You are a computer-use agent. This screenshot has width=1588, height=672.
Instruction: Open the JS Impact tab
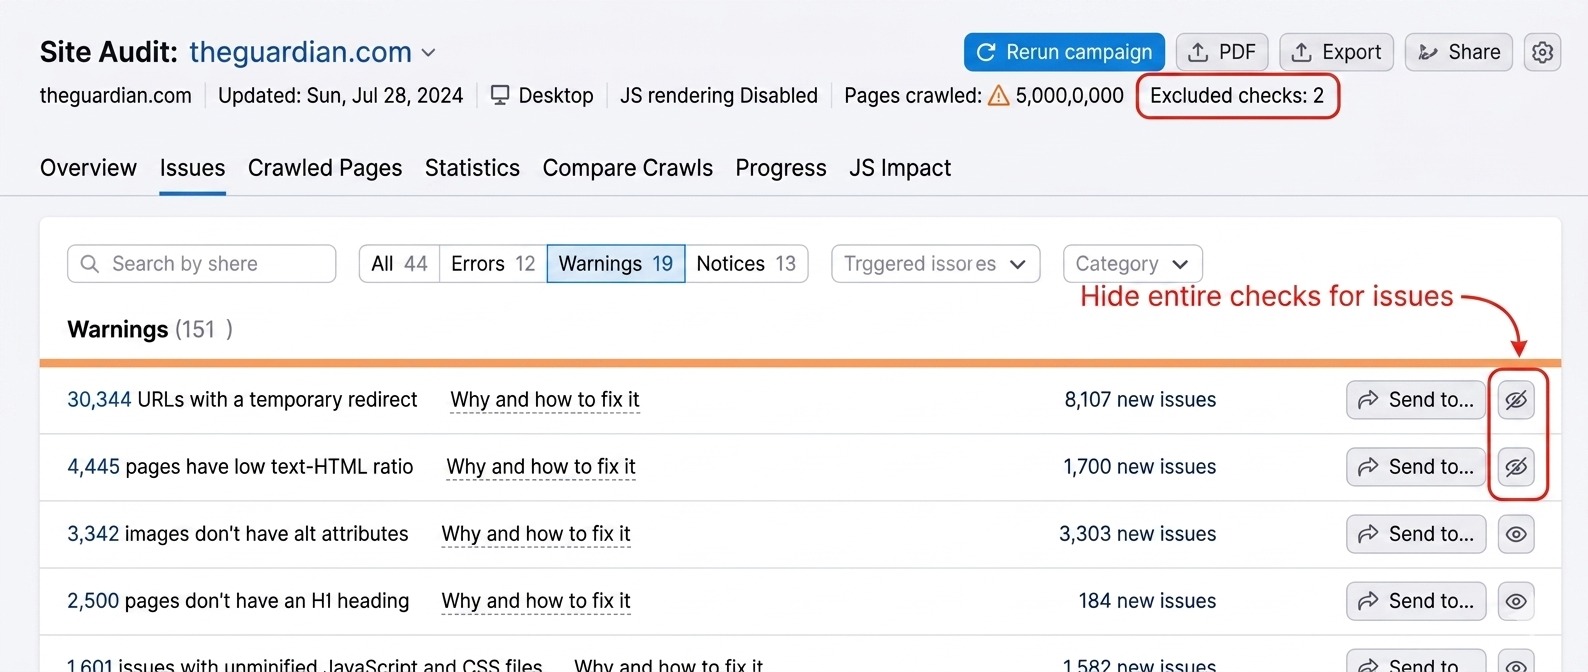pos(900,168)
